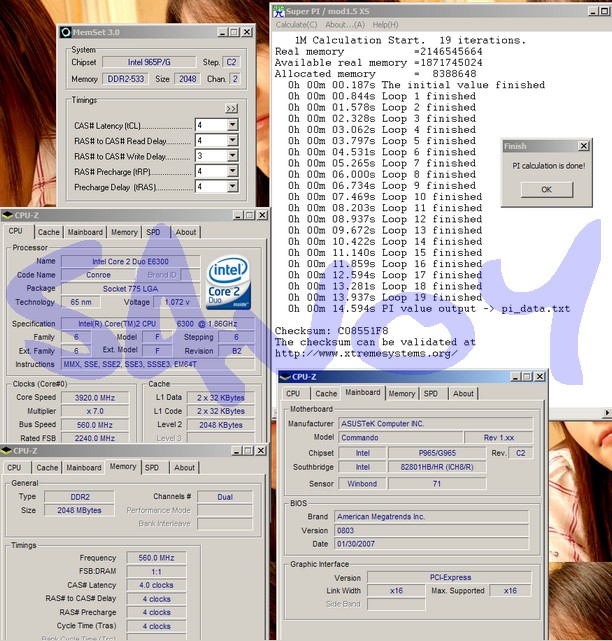Open the RAS# to CAS# Read Delay dropdown
Viewport: 612px width, 641px height.
point(232,140)
